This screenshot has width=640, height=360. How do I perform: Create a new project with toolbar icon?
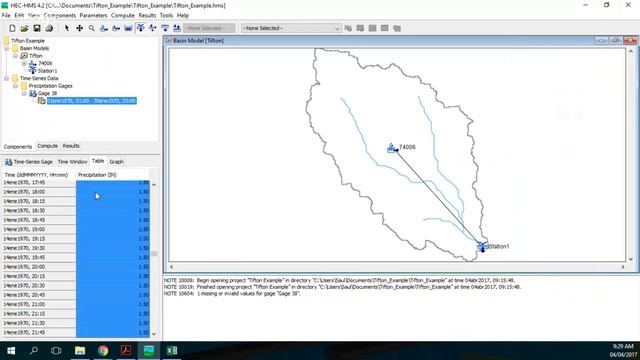(12, 28)
